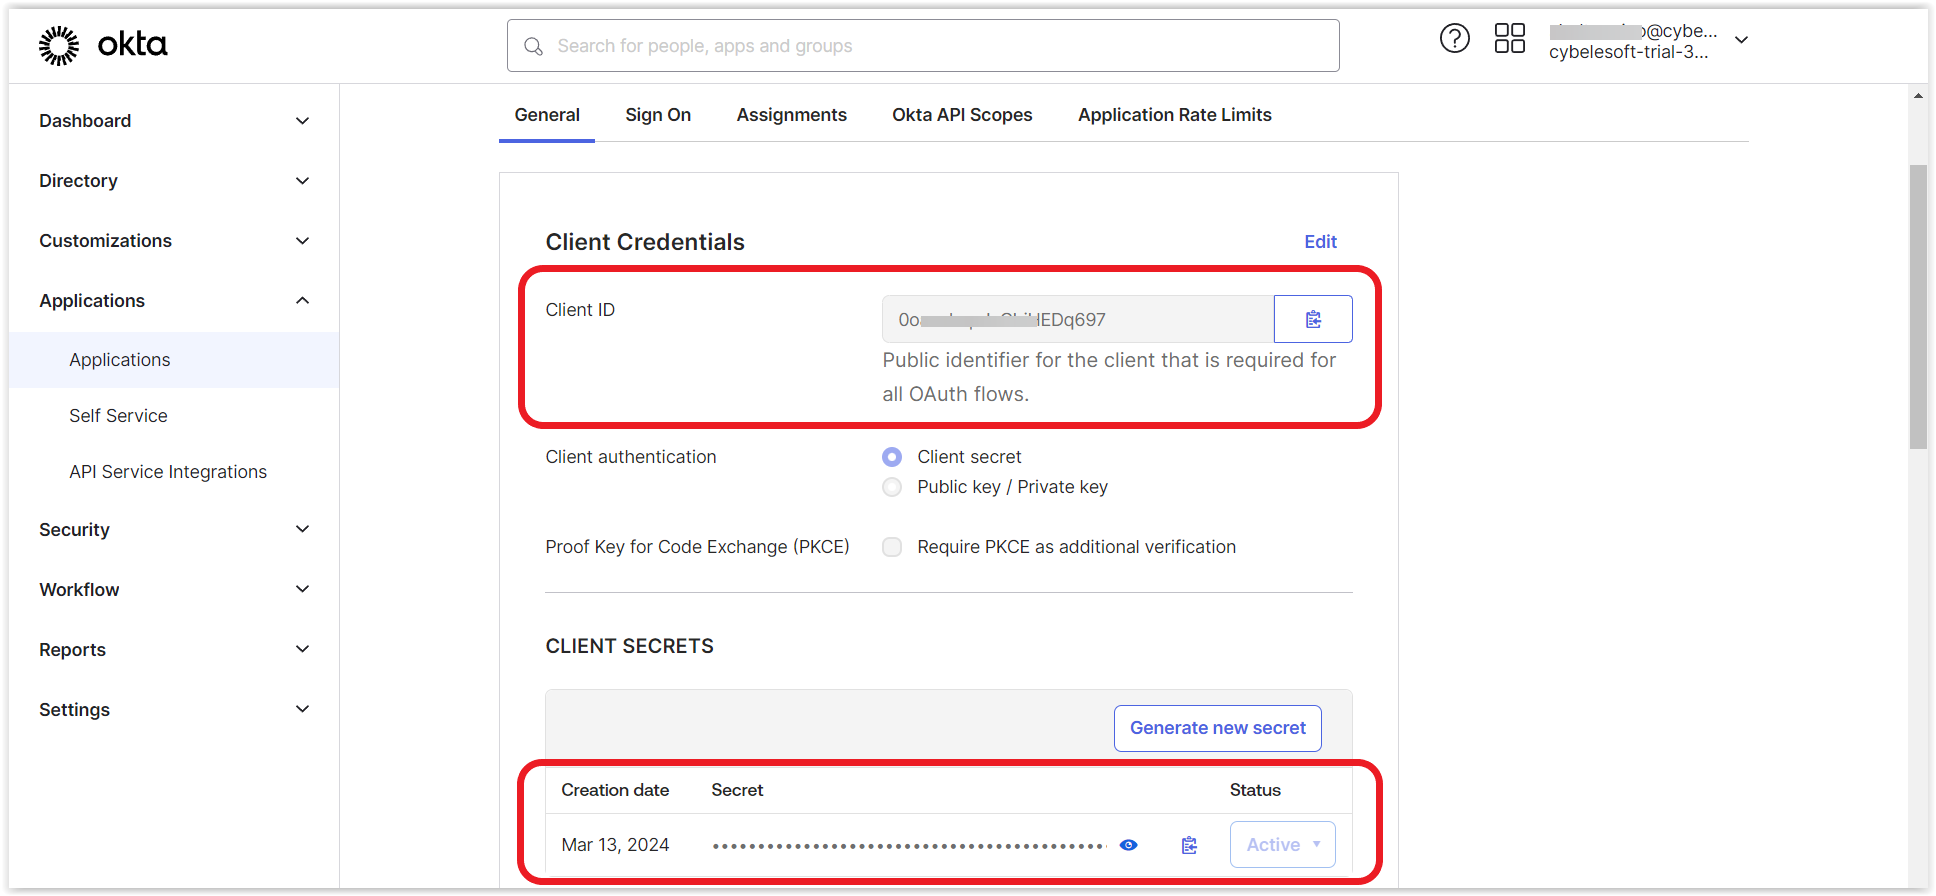Viewport: 1936px width, 896px height.
Task: Copy the client secret to clipboard
Action: tap(1189, 845)
